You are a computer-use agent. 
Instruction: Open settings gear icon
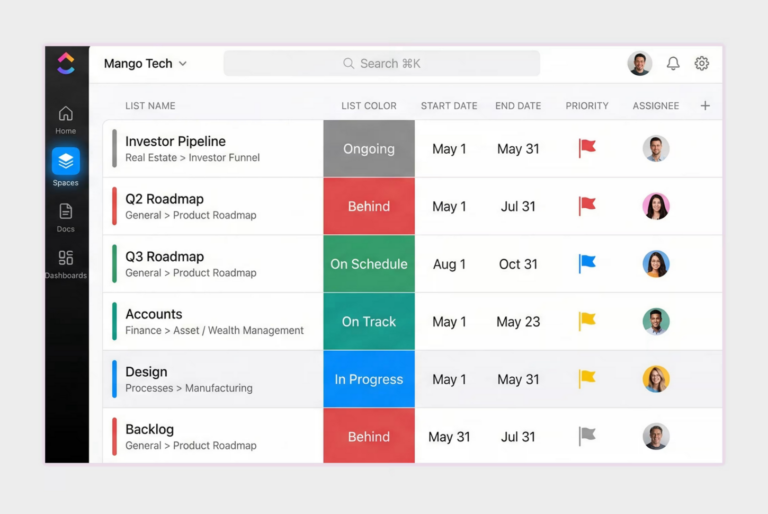701,63
